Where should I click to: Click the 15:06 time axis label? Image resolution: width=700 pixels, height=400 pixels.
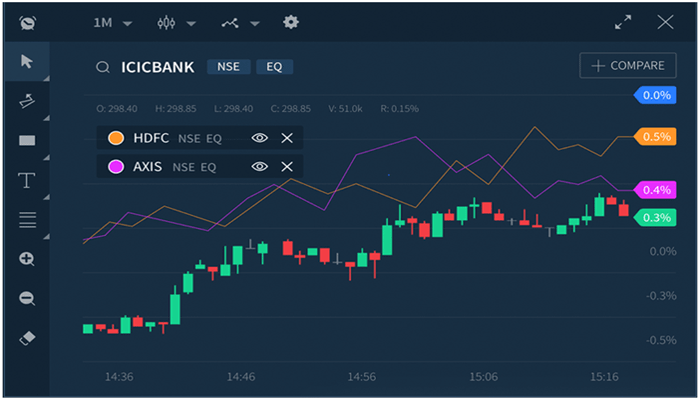(x=483, y=377)
